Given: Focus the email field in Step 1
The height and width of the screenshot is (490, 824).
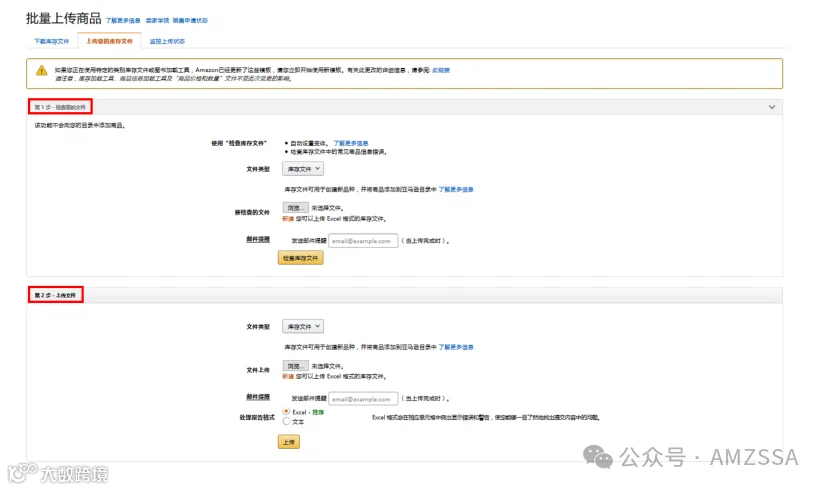Looking at the screenshot, I should (x=363, y=241).
